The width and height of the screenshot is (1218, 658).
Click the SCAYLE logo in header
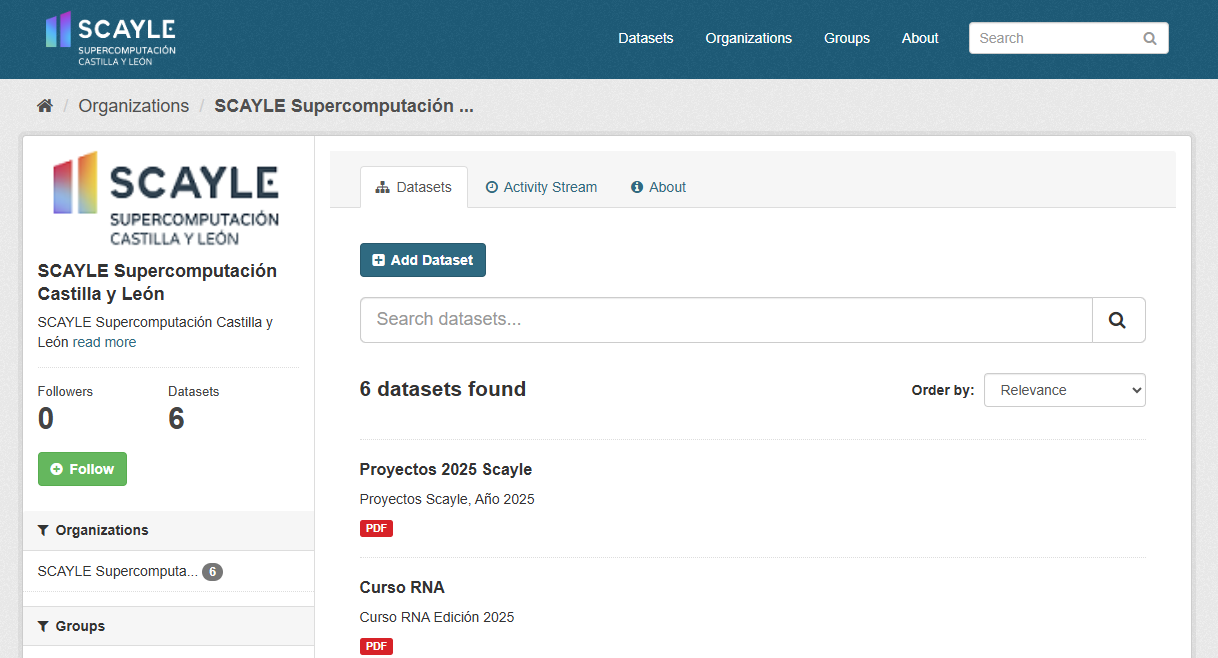pyautogui.click(x=111, y=38)
